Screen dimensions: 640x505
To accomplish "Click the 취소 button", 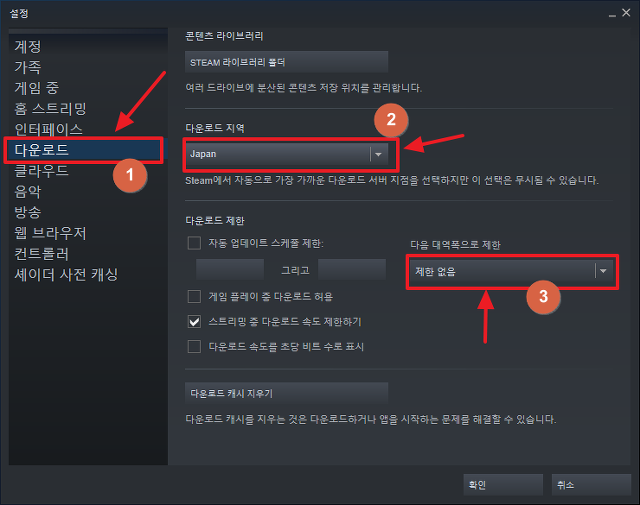I will 591,485.
